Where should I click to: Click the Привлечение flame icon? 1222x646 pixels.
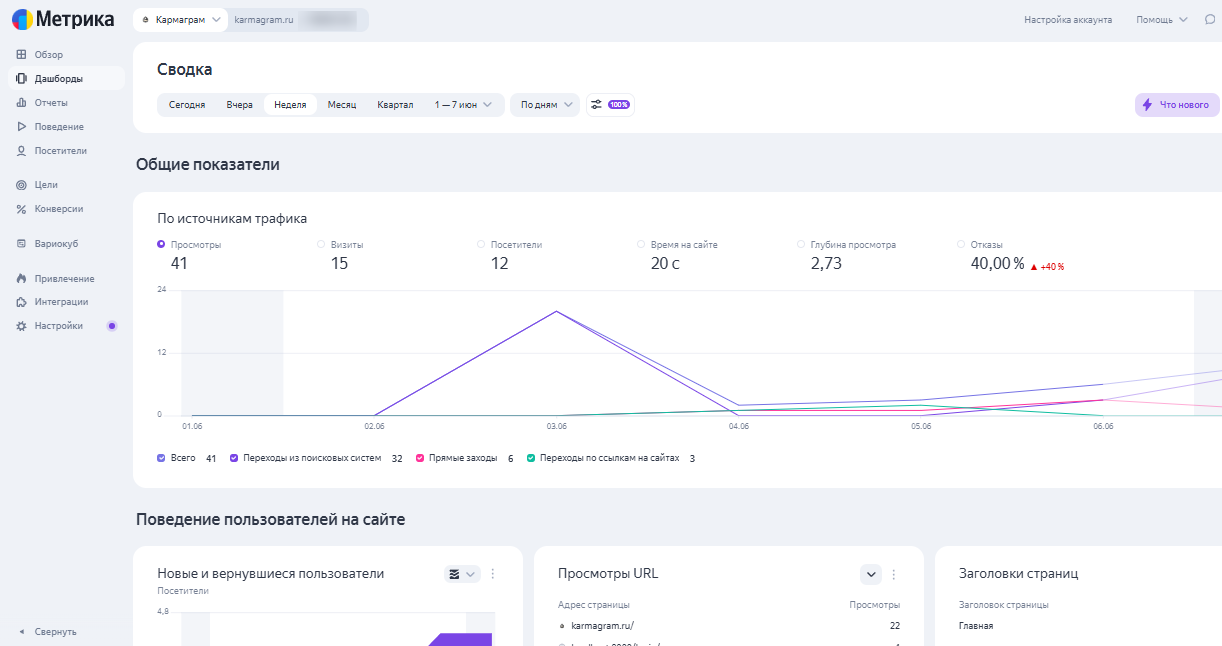(22, 278)
